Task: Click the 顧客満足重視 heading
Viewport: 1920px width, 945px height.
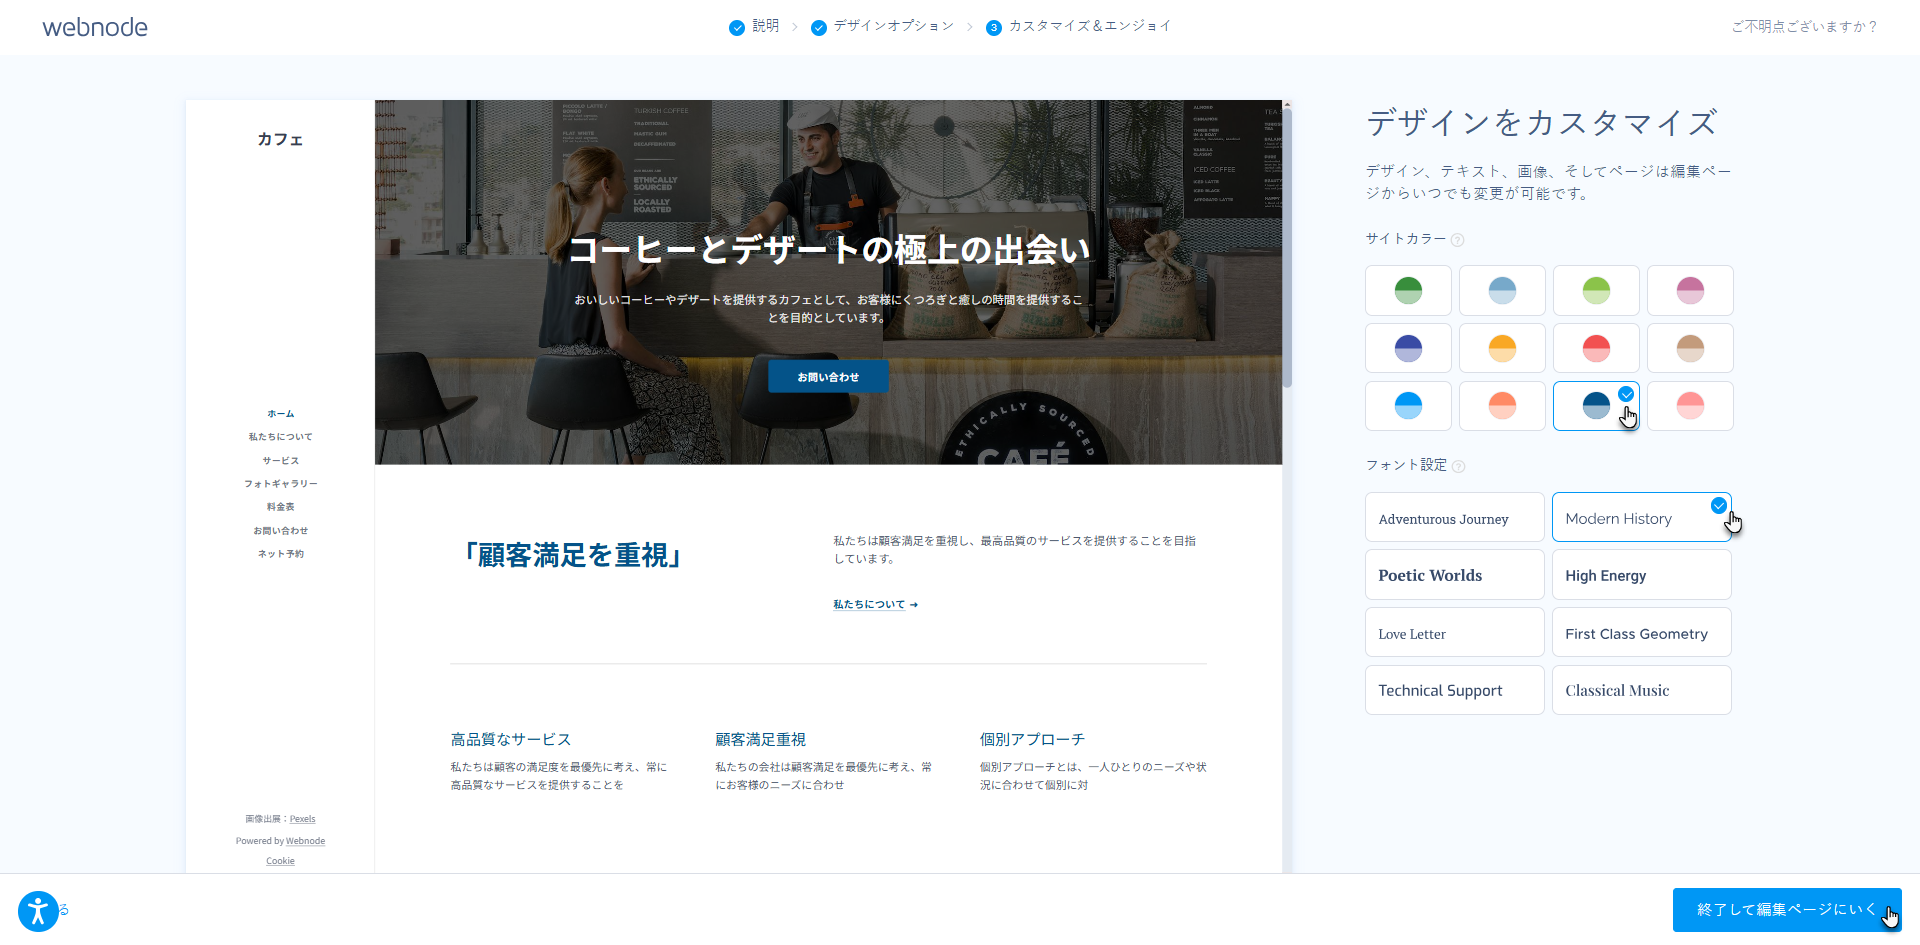Action: (760, 740)
